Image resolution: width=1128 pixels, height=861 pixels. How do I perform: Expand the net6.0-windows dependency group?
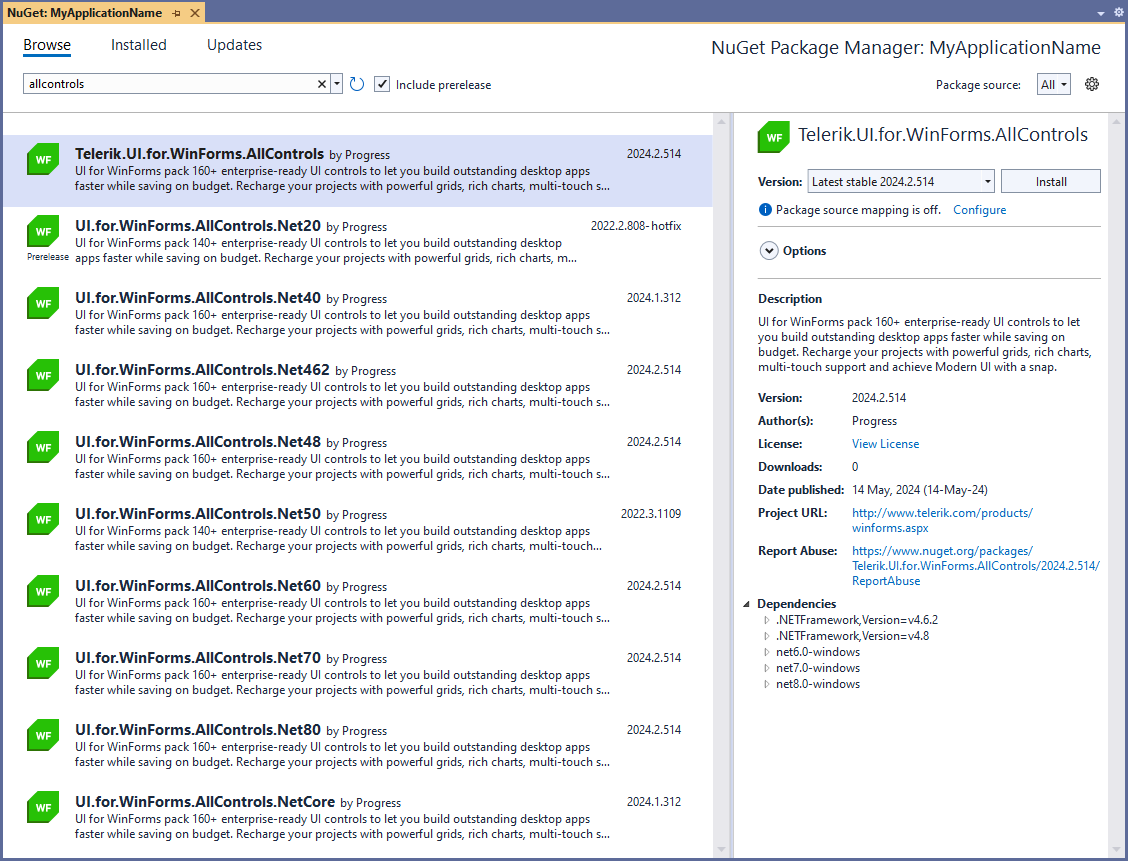(767, 652)
